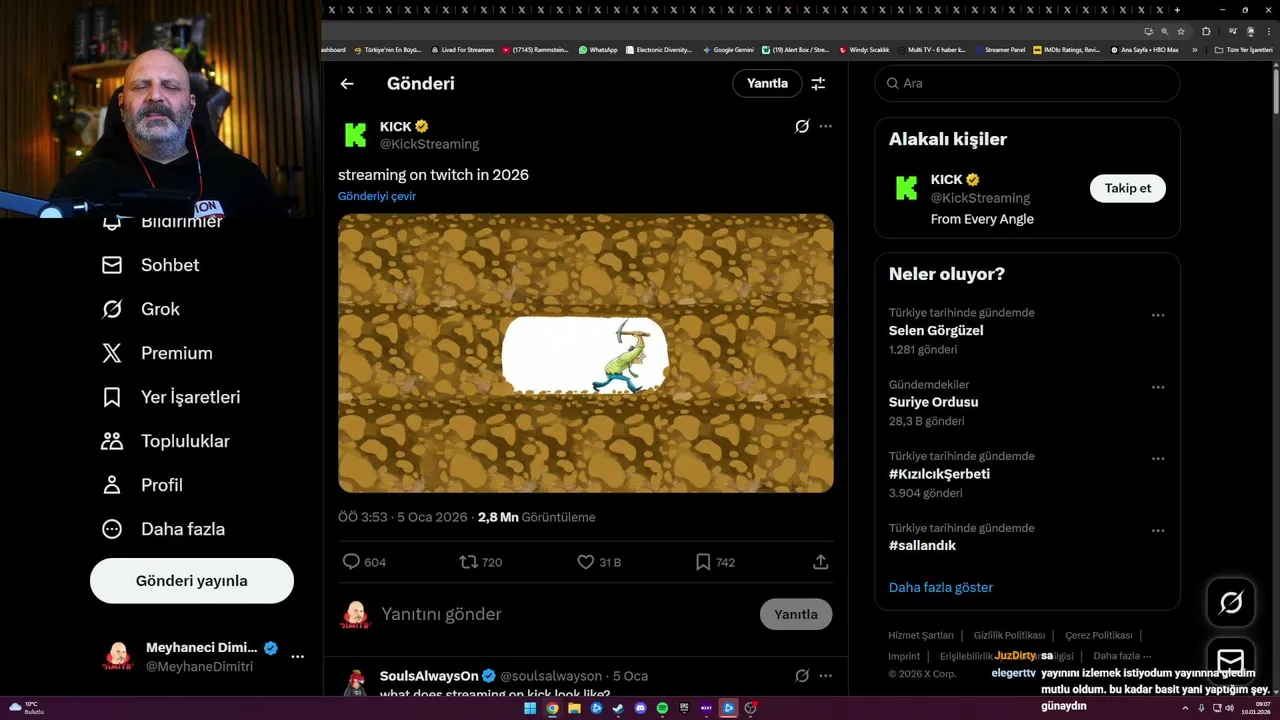Open the browser extensions puzzle icon

click(1206, 31)
